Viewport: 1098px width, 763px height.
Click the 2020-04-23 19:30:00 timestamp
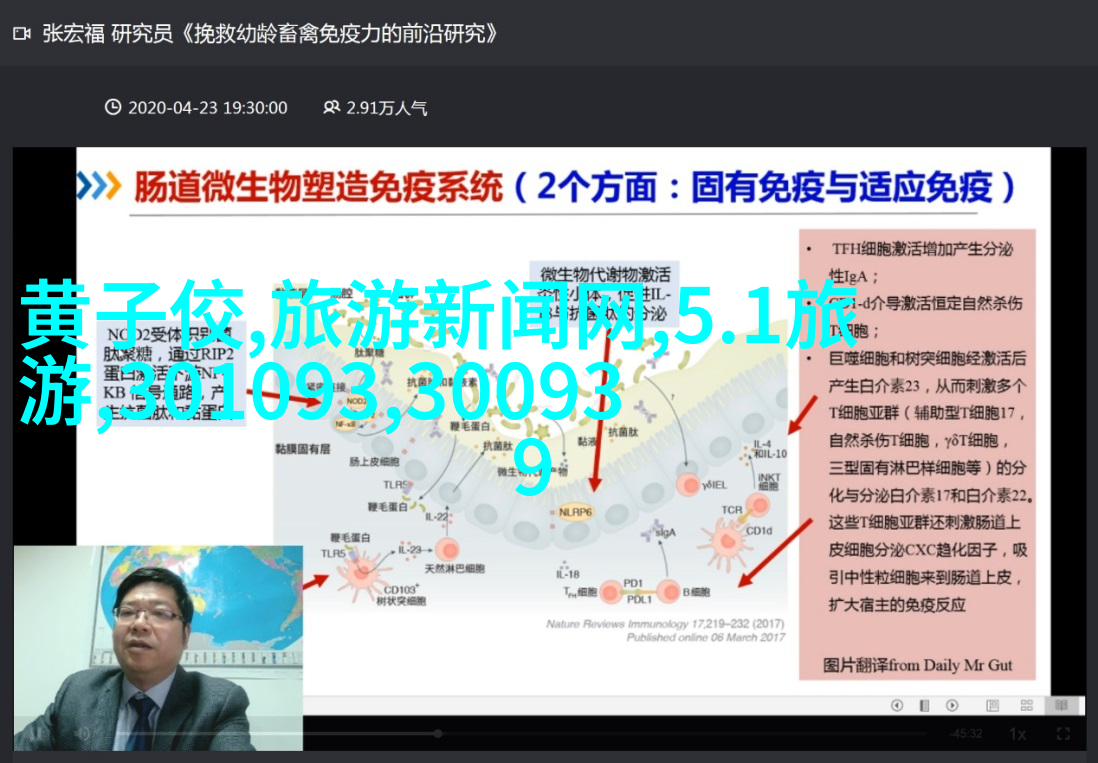[208, 108]
